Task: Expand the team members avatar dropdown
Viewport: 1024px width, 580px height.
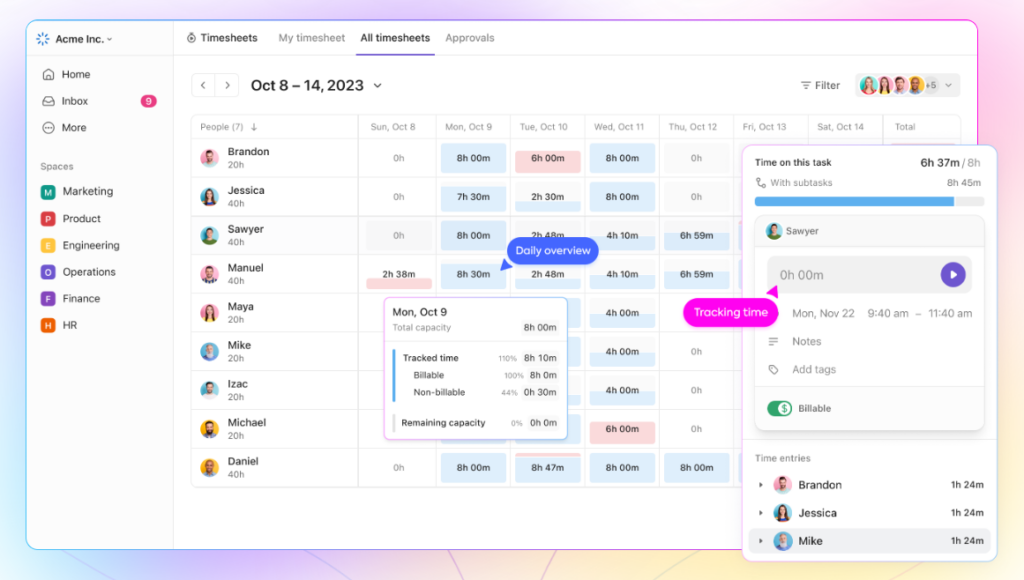Action: pos(948,85)
